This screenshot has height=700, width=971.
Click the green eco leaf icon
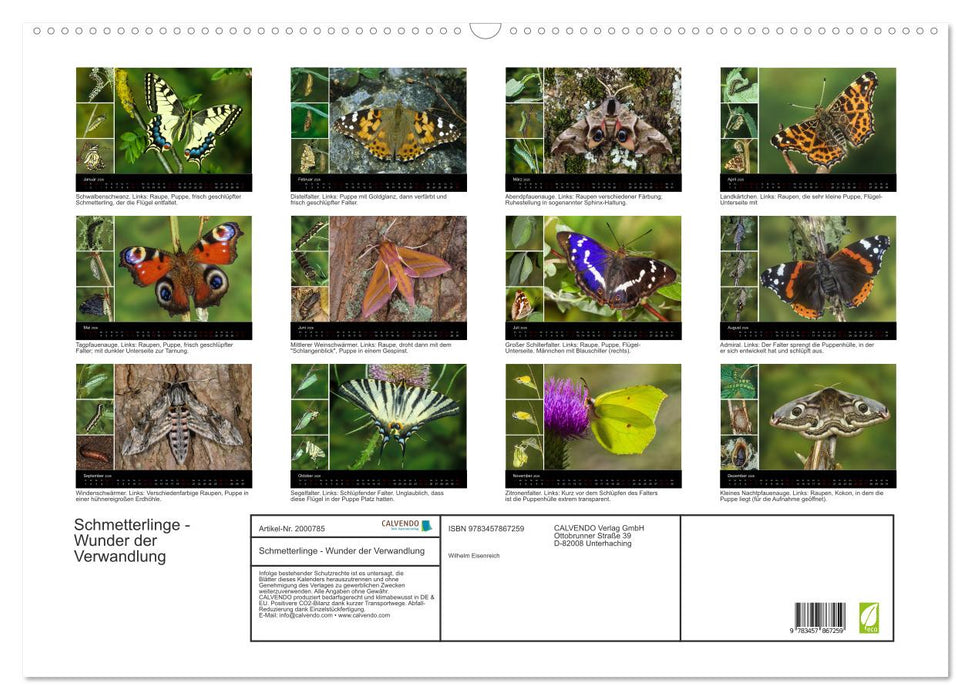[x=869, y=617]
